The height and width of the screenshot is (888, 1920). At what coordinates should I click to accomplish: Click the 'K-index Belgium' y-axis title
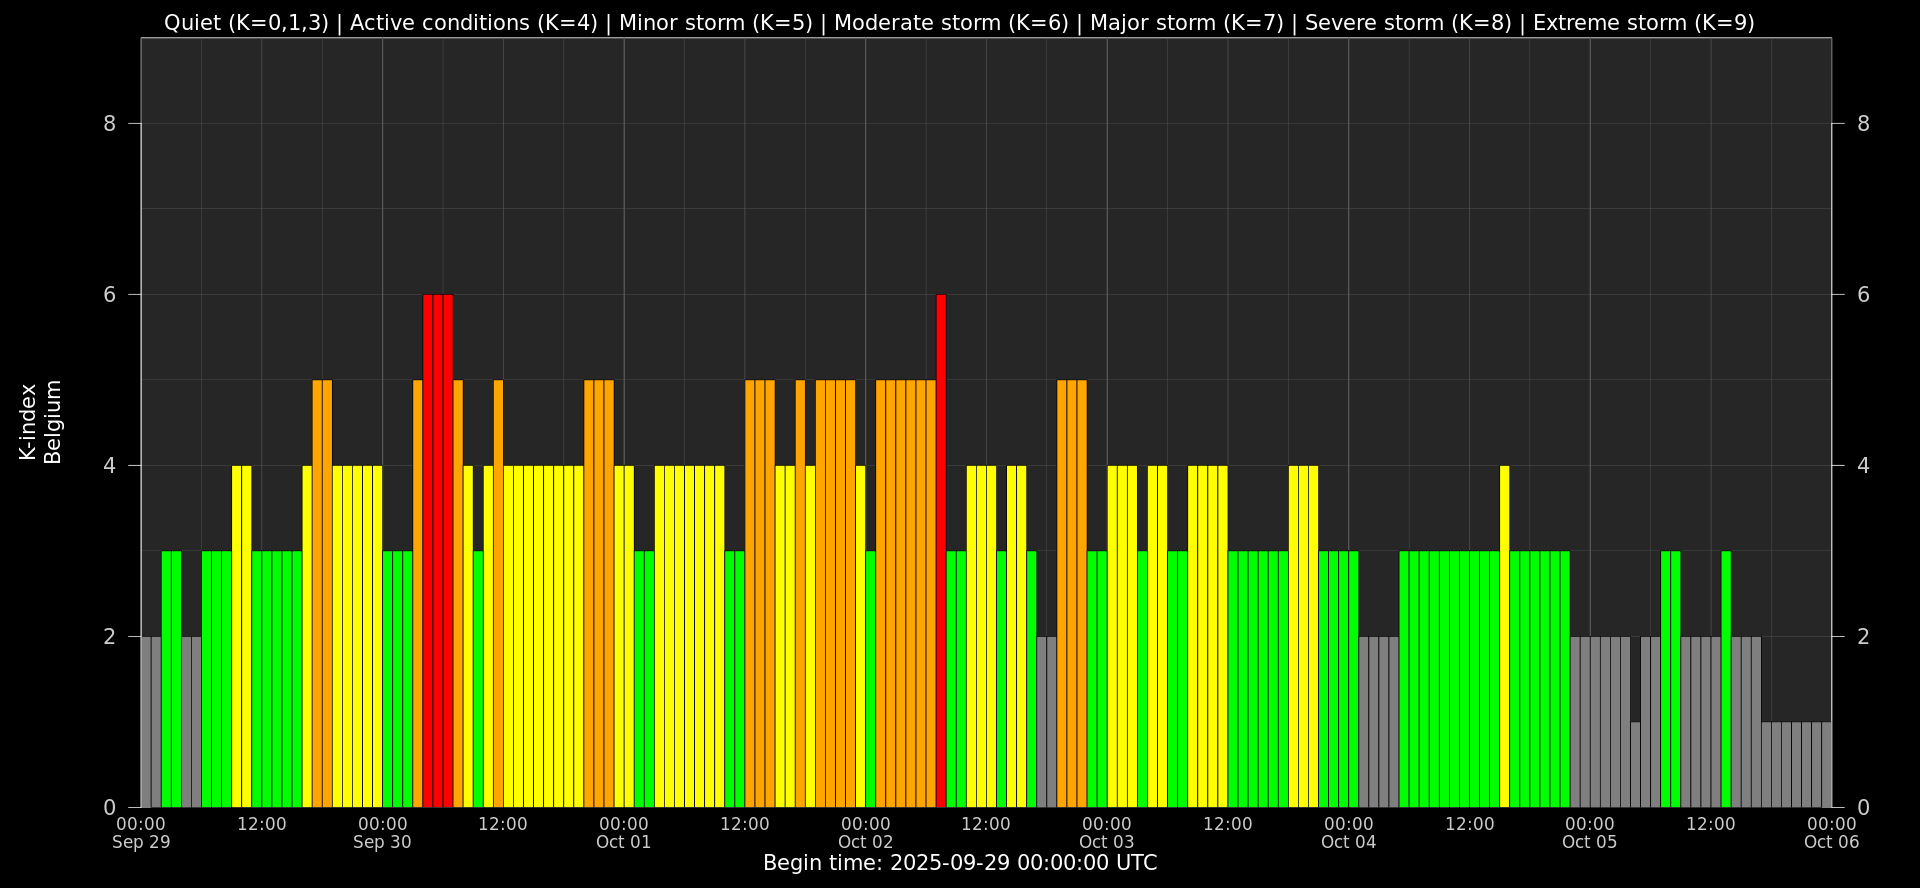tap(40, 422)
